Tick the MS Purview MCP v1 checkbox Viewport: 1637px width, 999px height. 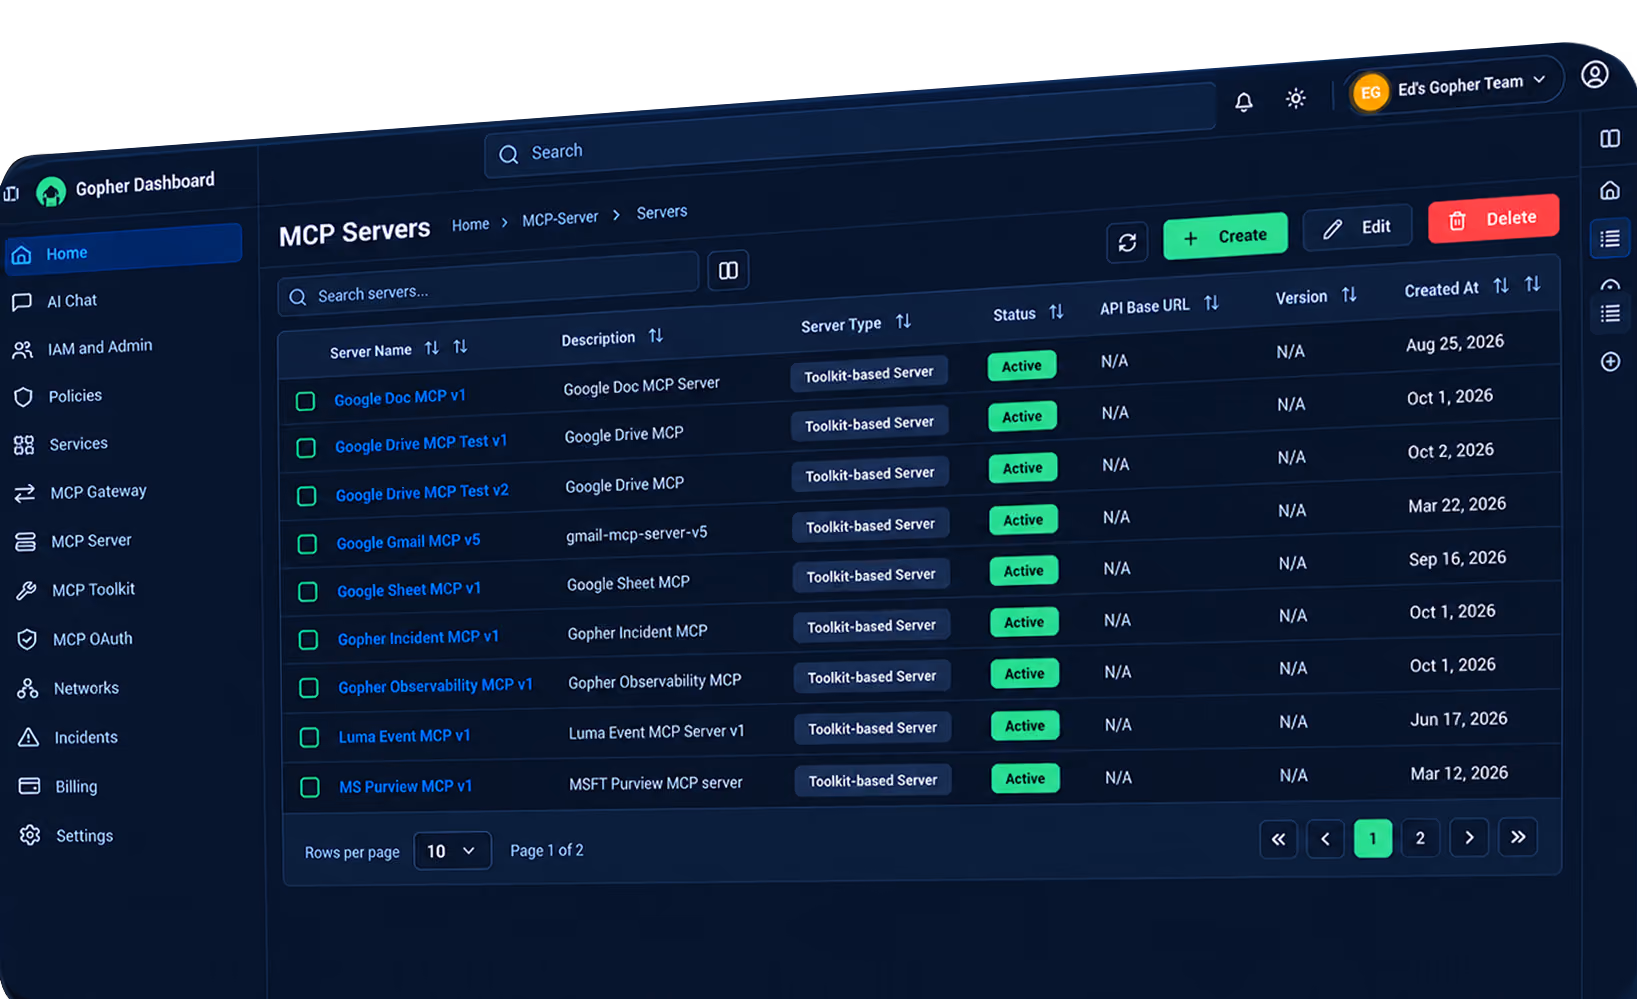coord(310,787)
